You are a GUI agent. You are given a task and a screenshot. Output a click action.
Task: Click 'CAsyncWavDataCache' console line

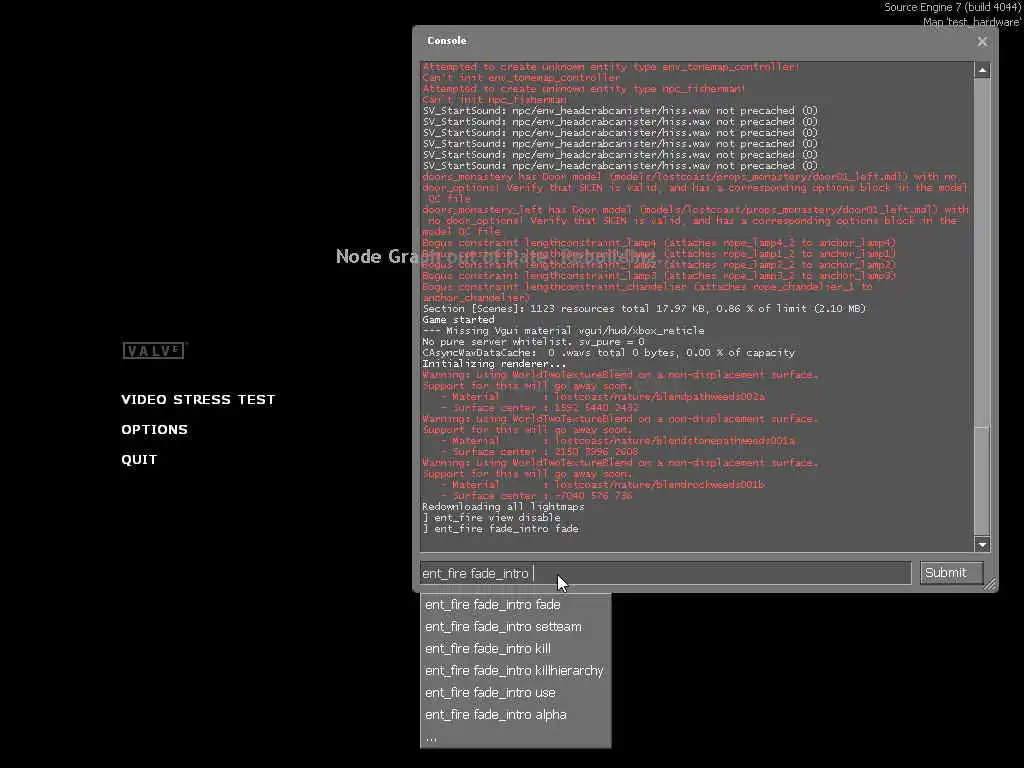(609, 353)
